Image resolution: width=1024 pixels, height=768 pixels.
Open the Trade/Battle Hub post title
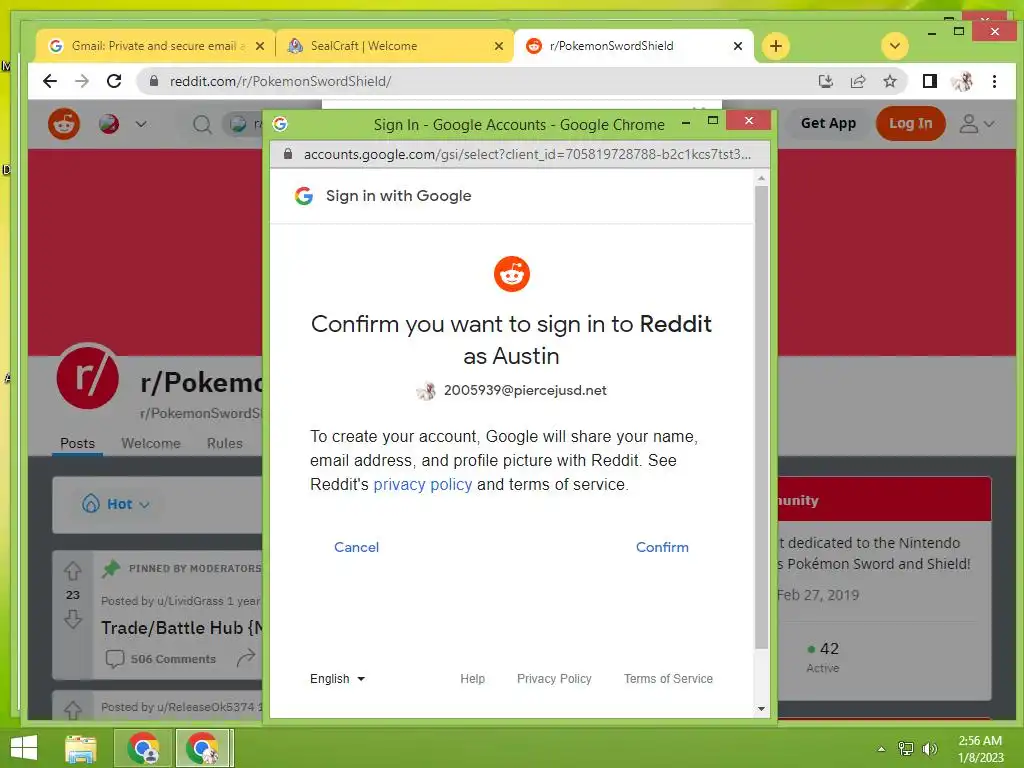tap(182, 628)
